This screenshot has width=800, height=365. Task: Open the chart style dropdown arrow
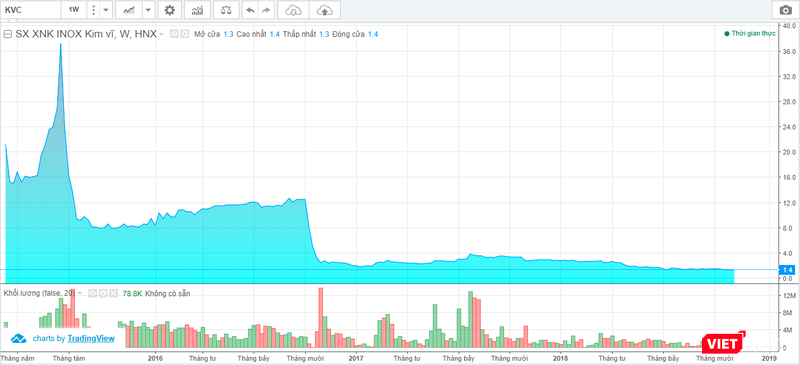[x=148, y=10]
